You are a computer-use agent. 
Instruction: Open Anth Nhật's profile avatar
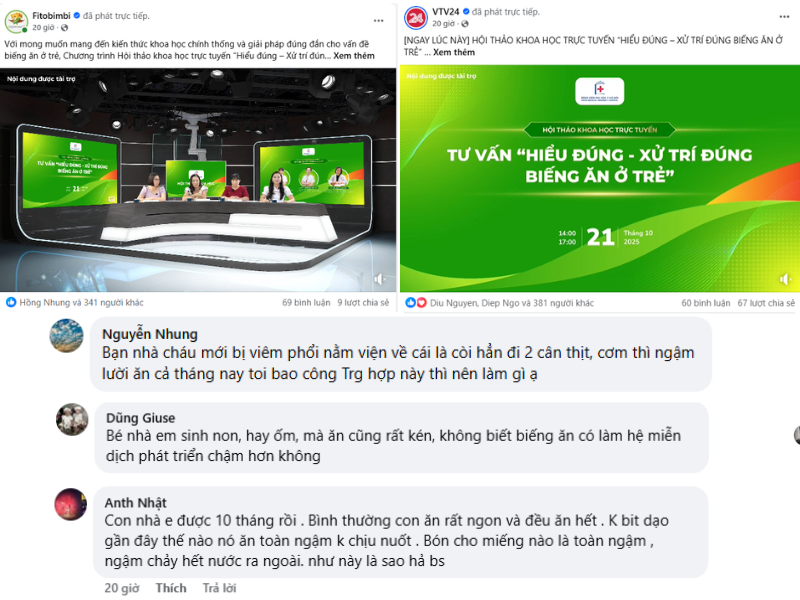(71, 504)
